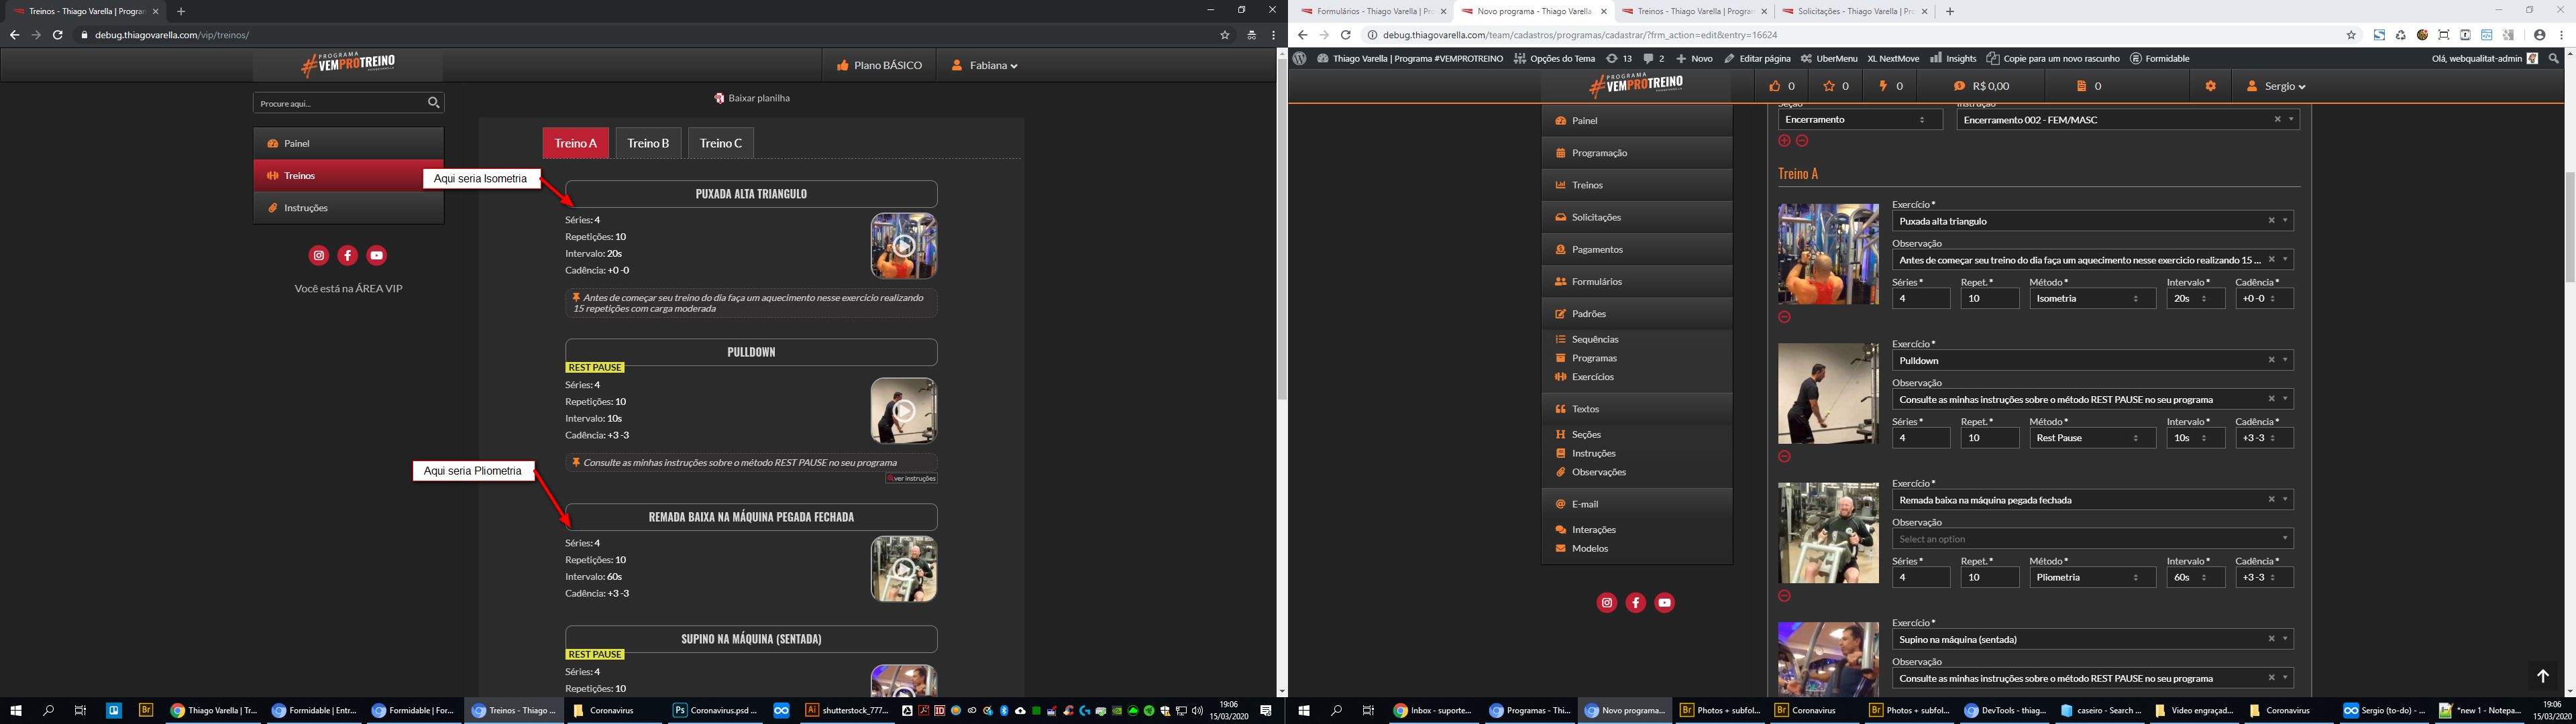Switch to the Treino C tab
Viewport: 2576px width, 724px height.
click(720, 143)
